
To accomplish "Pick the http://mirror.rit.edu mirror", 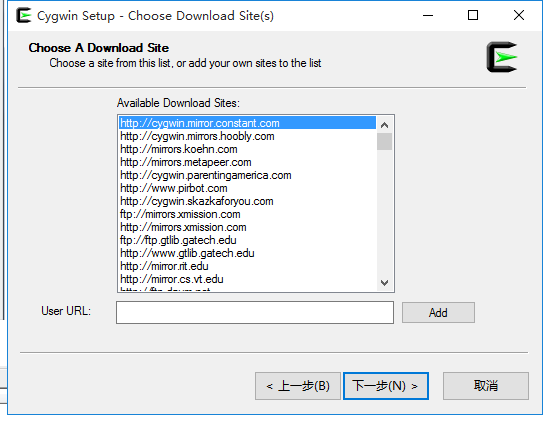I will (x=247, y=266).
